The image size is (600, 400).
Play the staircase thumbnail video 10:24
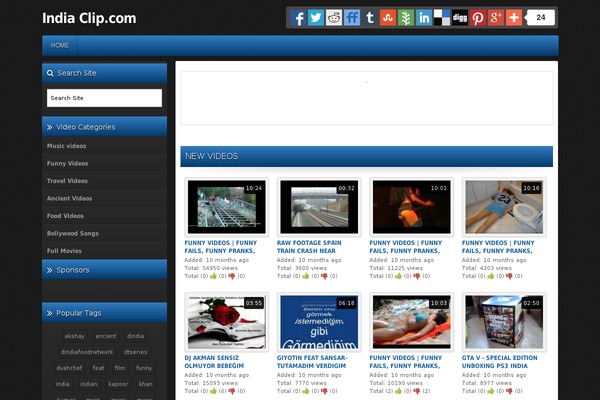pos(227,207)
